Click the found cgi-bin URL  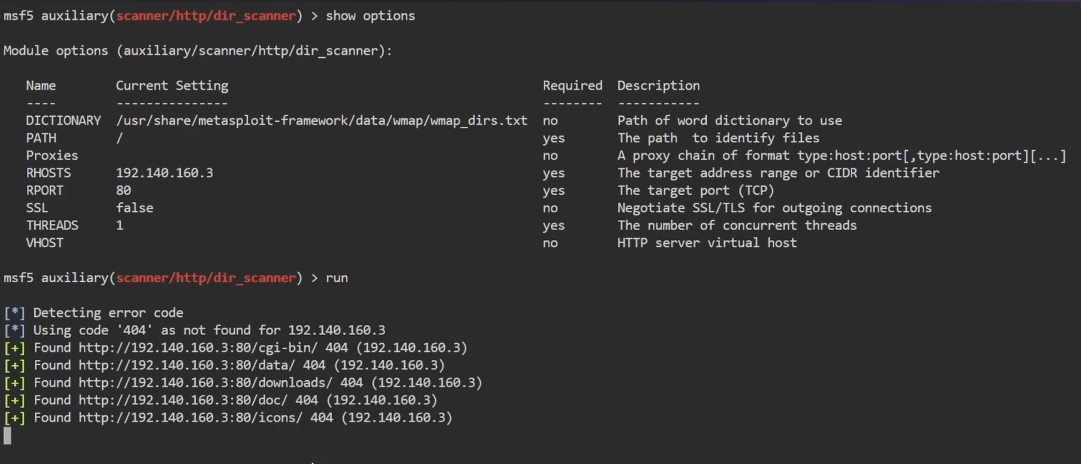pyautogui.click(x=188, y=348)
